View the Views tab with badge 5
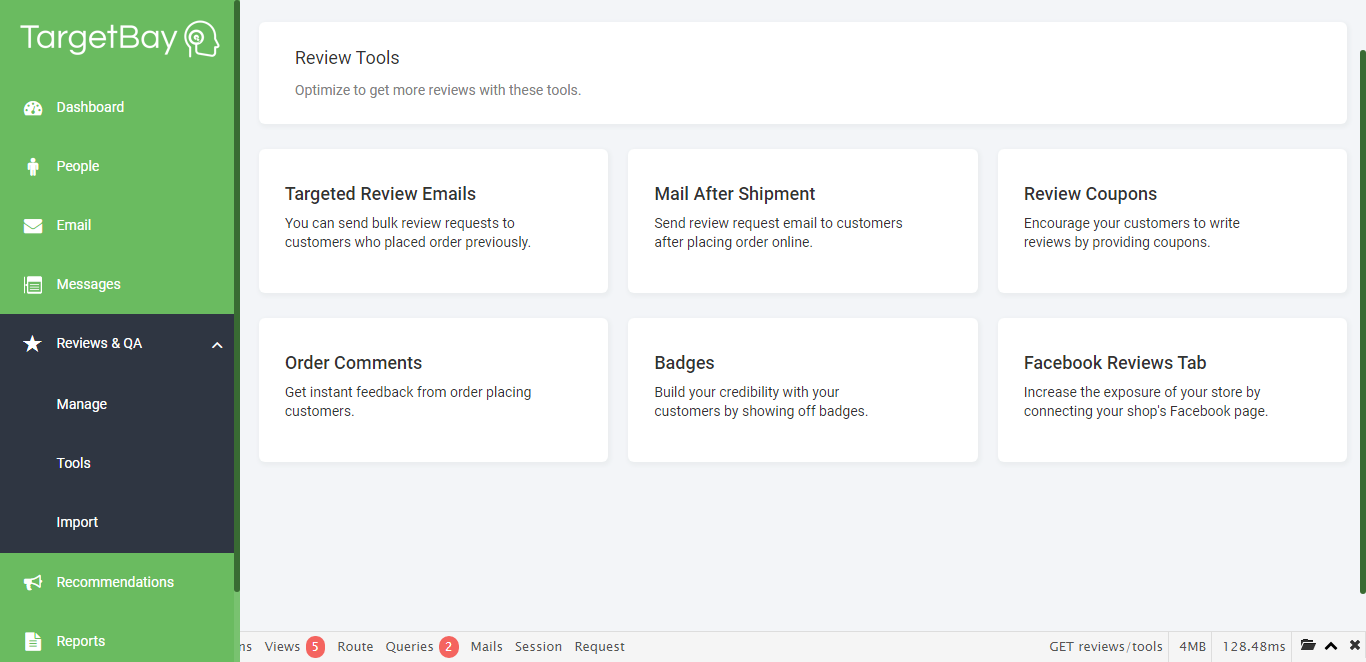The height and width of the screenshot is (662, 1366). (283, 646)
